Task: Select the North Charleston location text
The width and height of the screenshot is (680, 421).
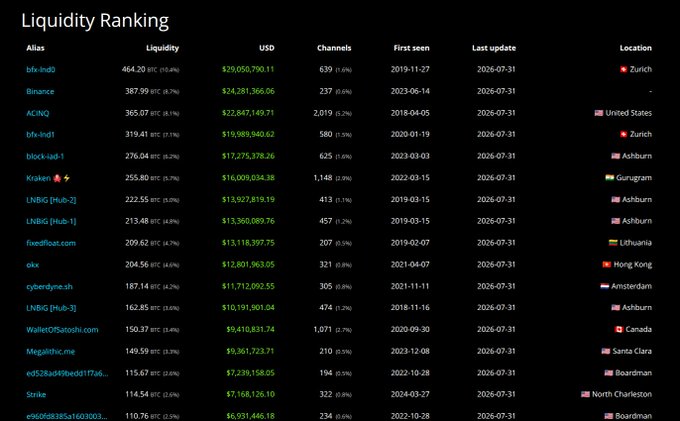Action: [x=622, y=395]
